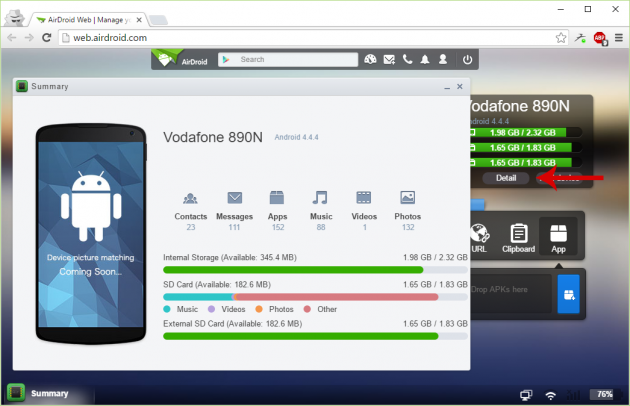Open the Chrome hamburger menu
The height and width of the screenshot is (406, 630).
pyautogui.click(x=619, y=38)
